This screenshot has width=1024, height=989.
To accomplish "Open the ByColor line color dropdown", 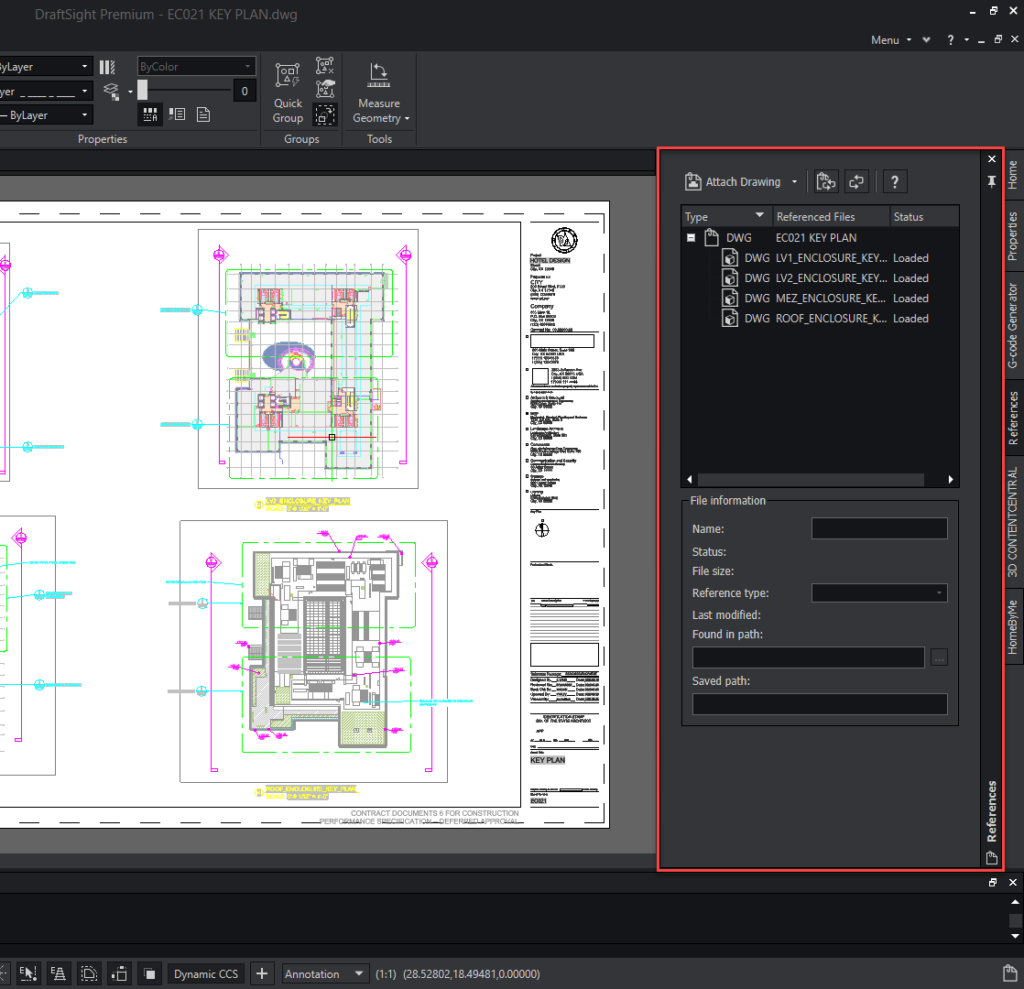I will (196, 66).
